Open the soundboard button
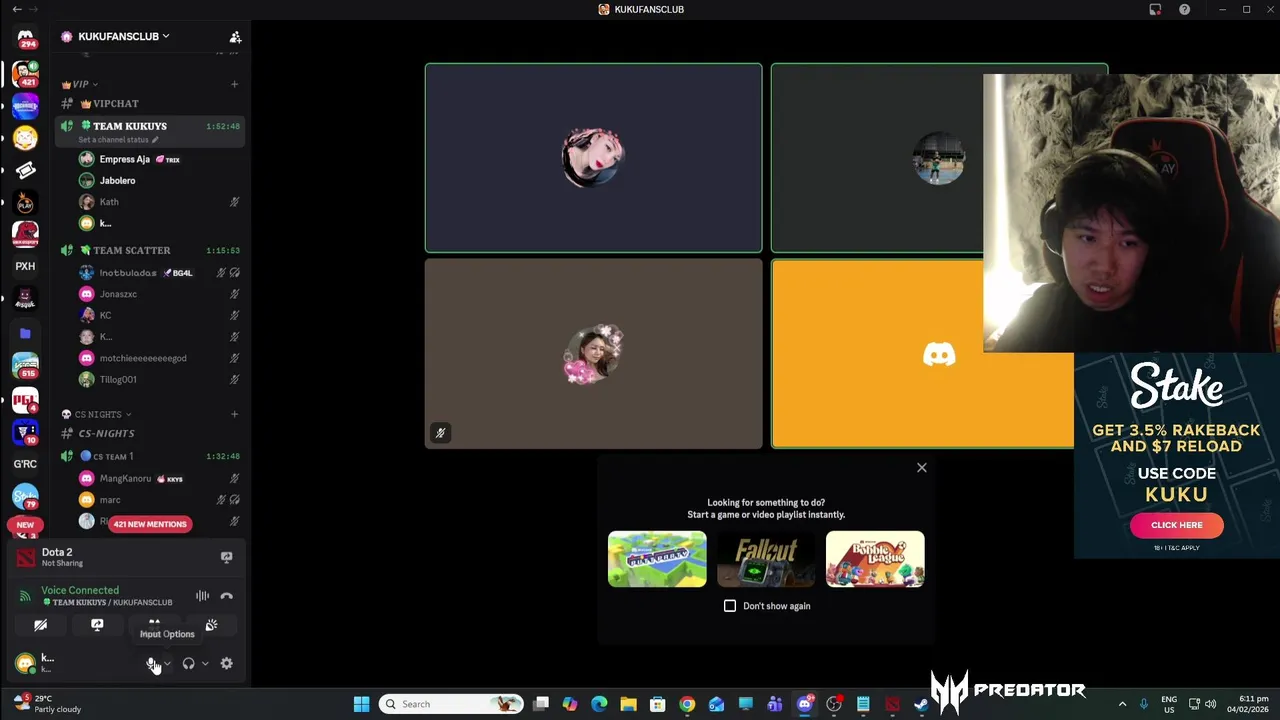 (x=211, y=625)
